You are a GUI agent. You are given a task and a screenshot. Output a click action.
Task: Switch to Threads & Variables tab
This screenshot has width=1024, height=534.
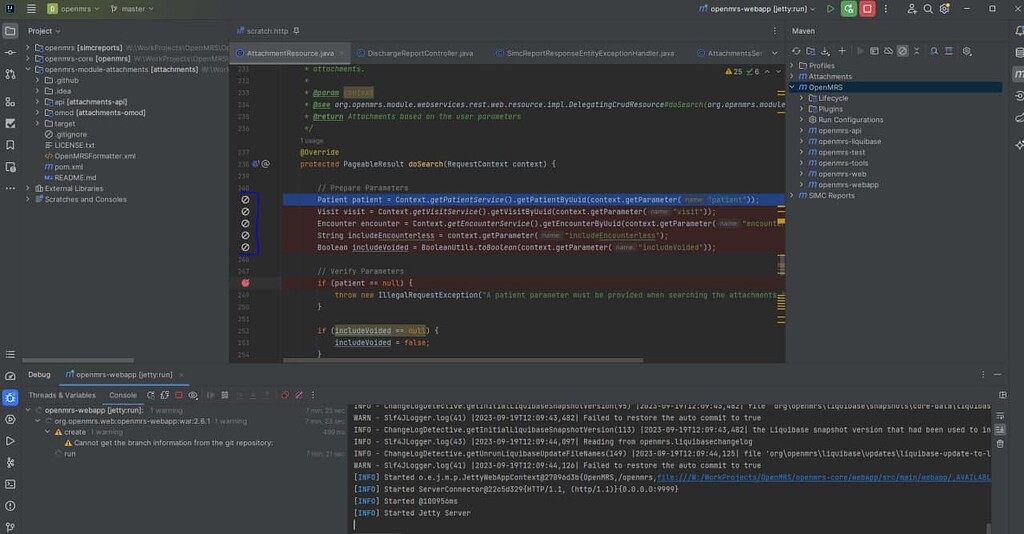coord(62,395)
